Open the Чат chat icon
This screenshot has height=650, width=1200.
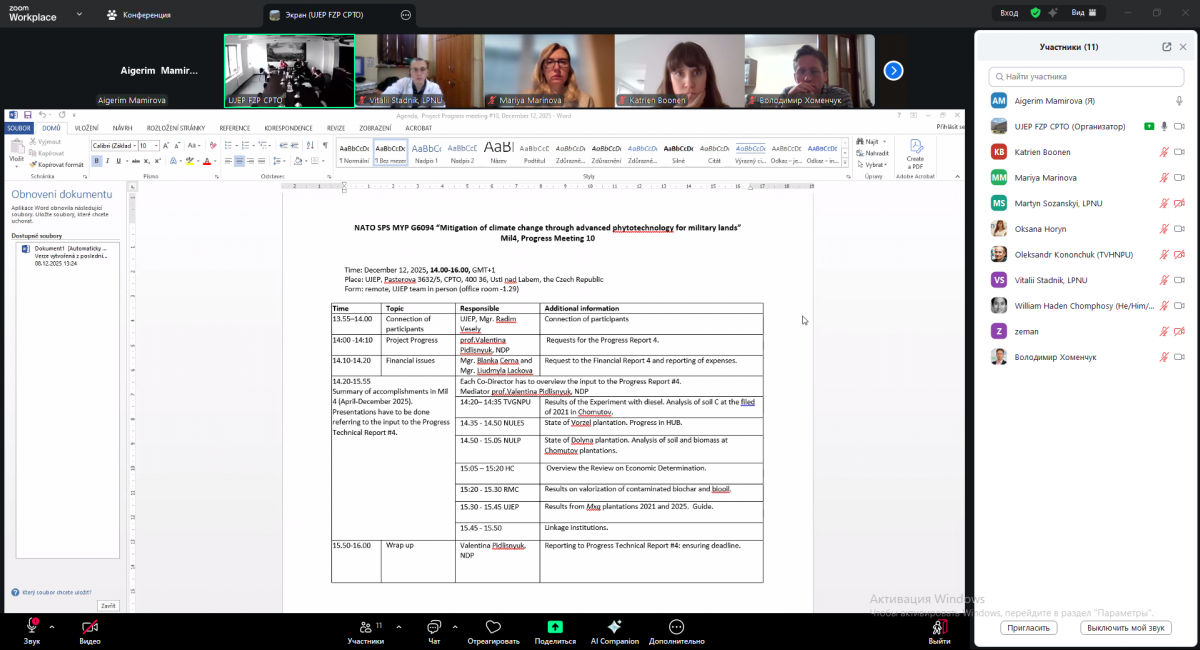[x=433, y=626]
